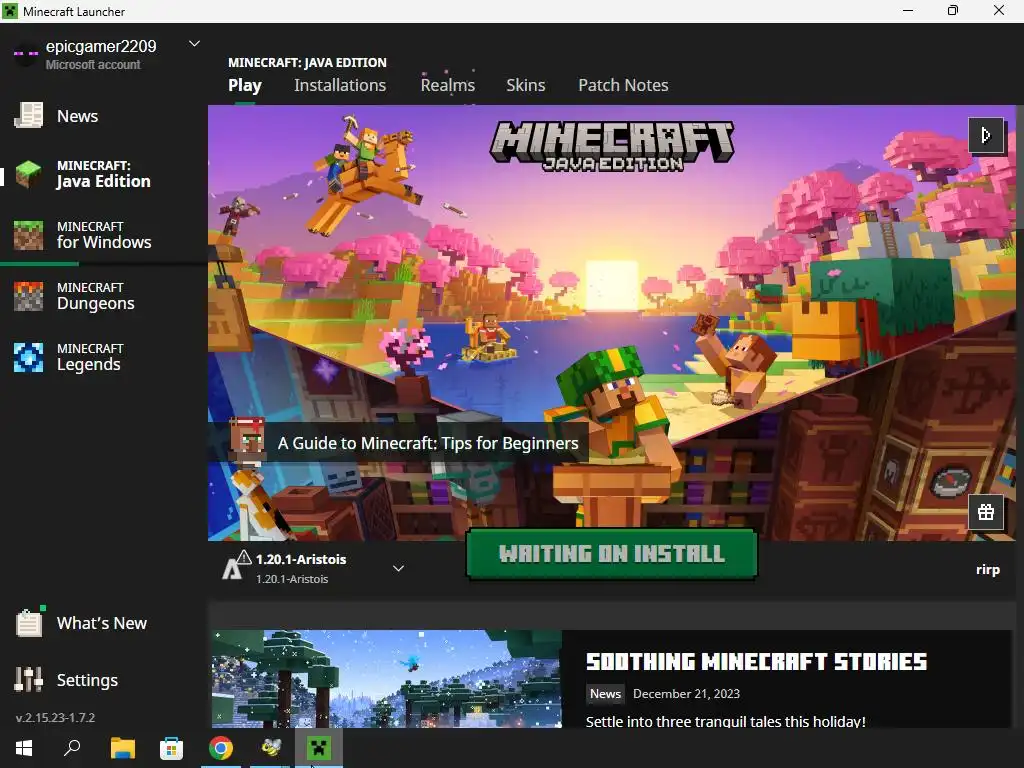Click the launcher version v.2.15.23-1.7.2 text
The height and width of the screenshot is (768, 1024).
click(56, 717)
